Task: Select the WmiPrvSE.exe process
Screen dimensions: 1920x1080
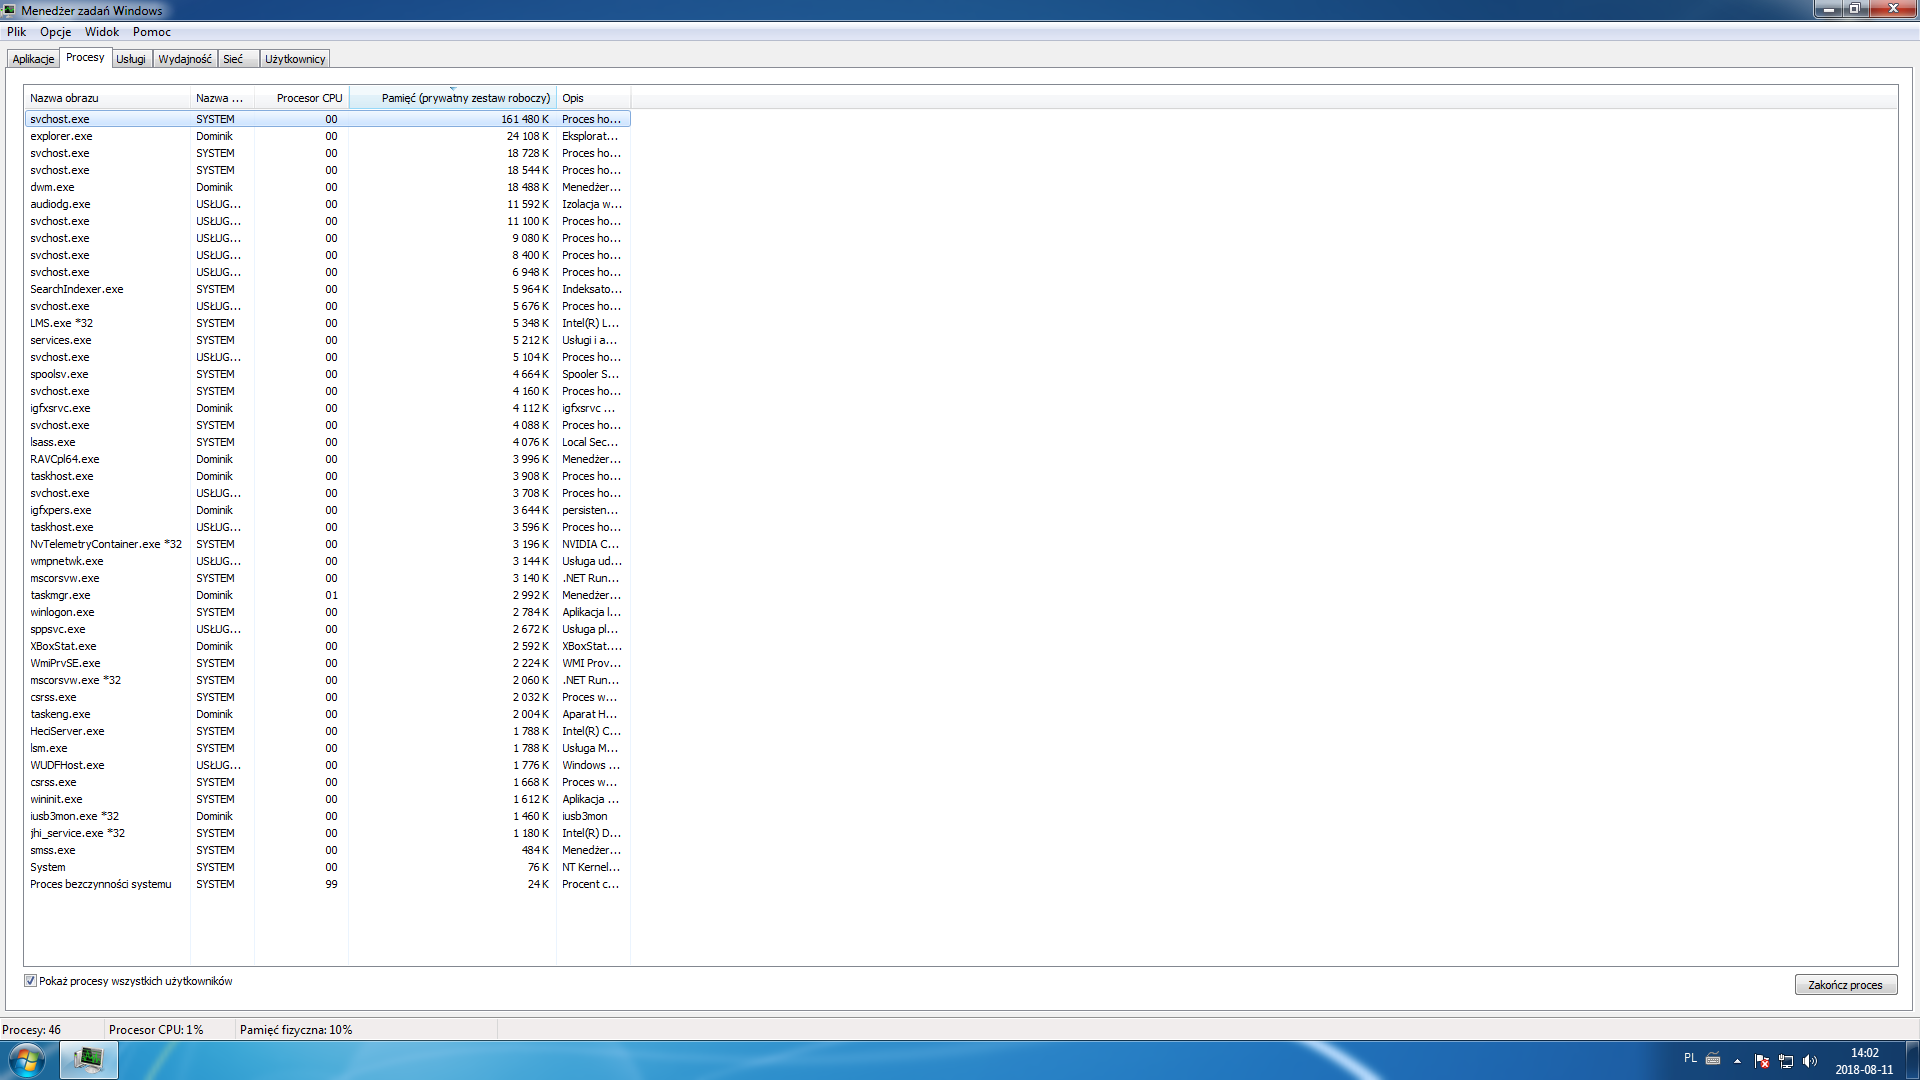Action: coord(327,663)
